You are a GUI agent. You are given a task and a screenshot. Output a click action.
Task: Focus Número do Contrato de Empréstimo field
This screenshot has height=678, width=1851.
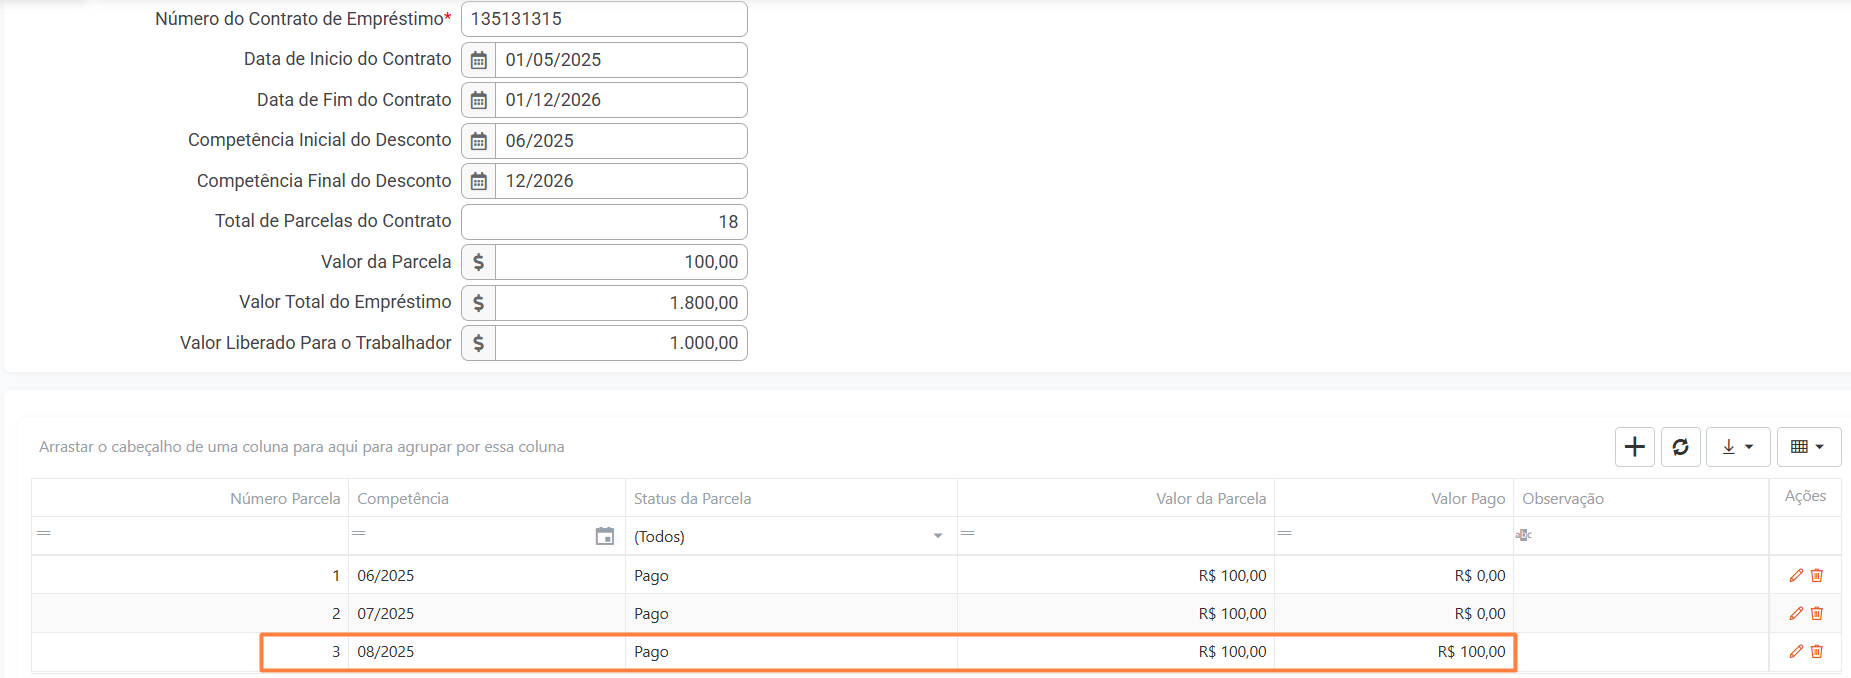[604, 19]
